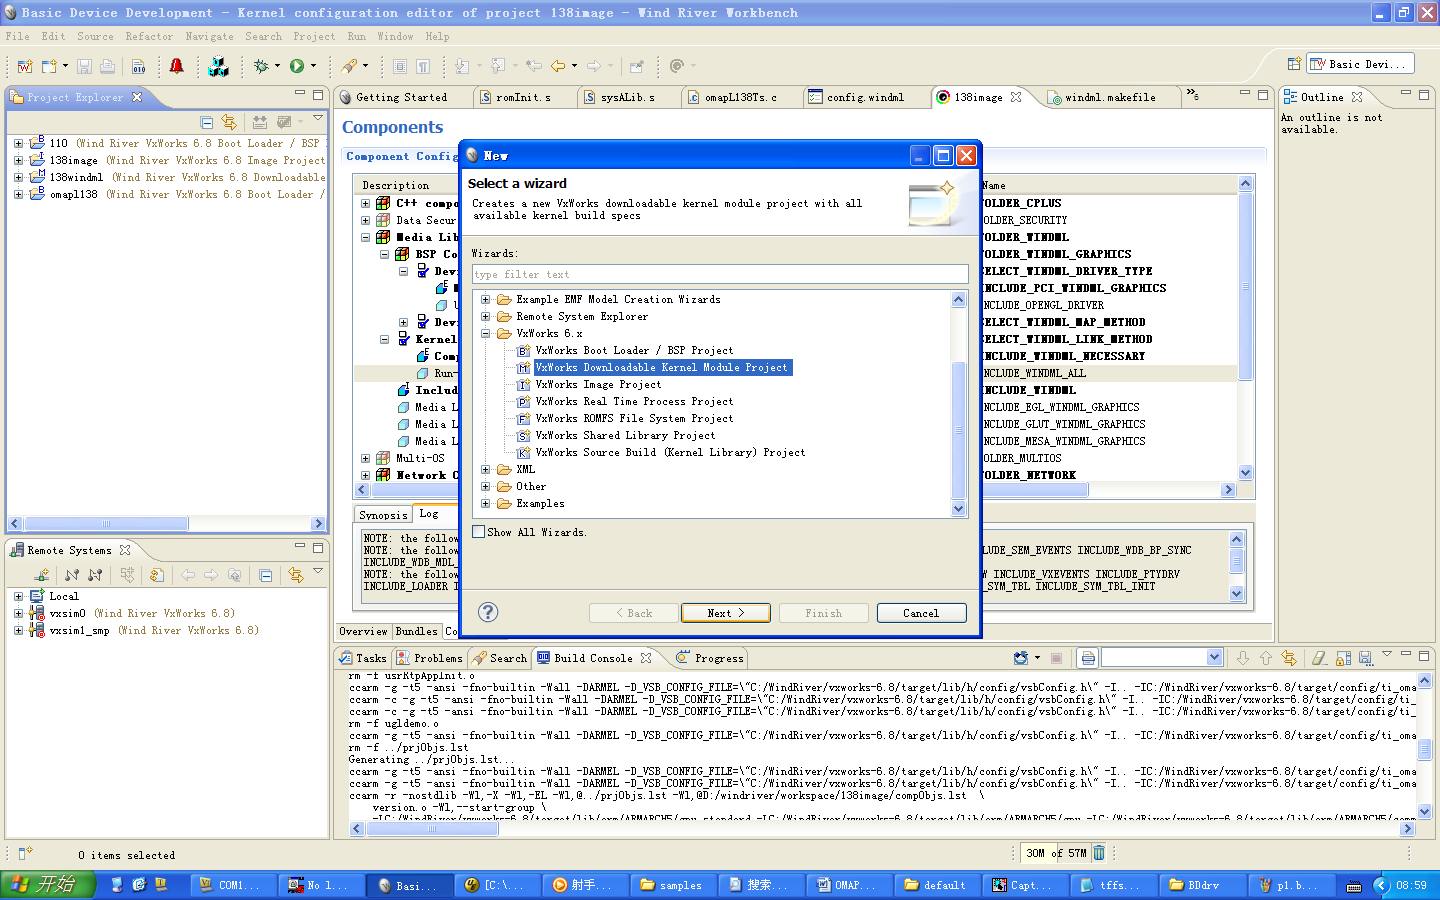Clear the Build Console with eraser icon
This screenshot has width=1440, height=900.
click(1319, 658)
